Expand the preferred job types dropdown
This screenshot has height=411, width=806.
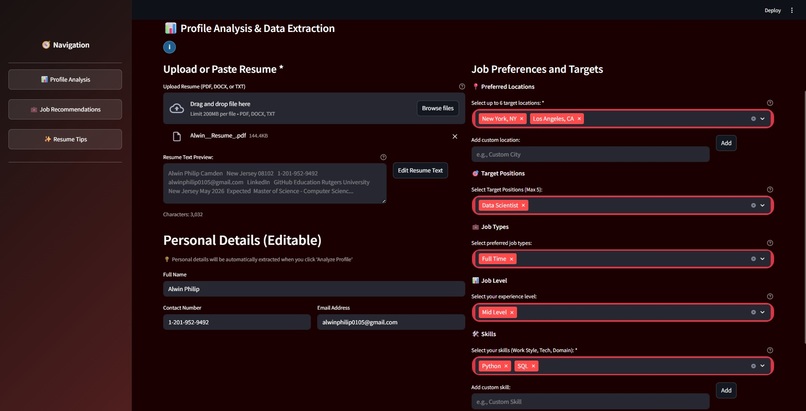tap(762, 259)
